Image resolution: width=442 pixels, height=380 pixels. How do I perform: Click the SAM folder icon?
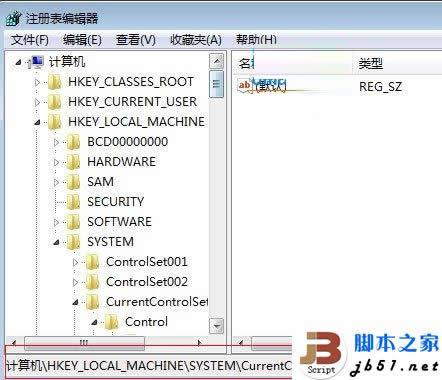pyautogui.click(x=73, y=182)
